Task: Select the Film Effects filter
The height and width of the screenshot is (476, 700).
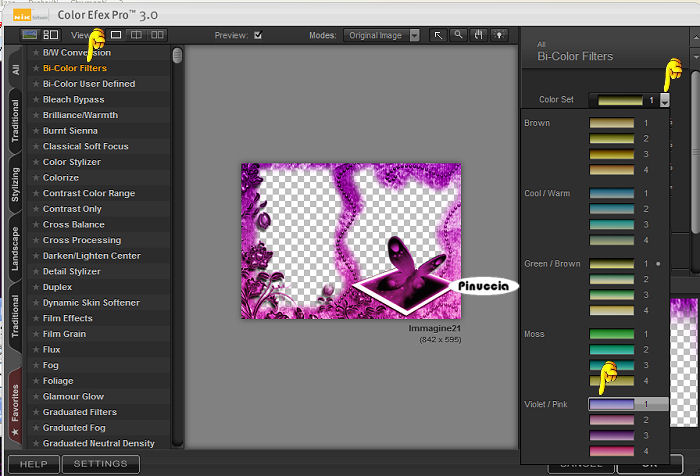Action: pyautogui.click(x=67, y=318)
